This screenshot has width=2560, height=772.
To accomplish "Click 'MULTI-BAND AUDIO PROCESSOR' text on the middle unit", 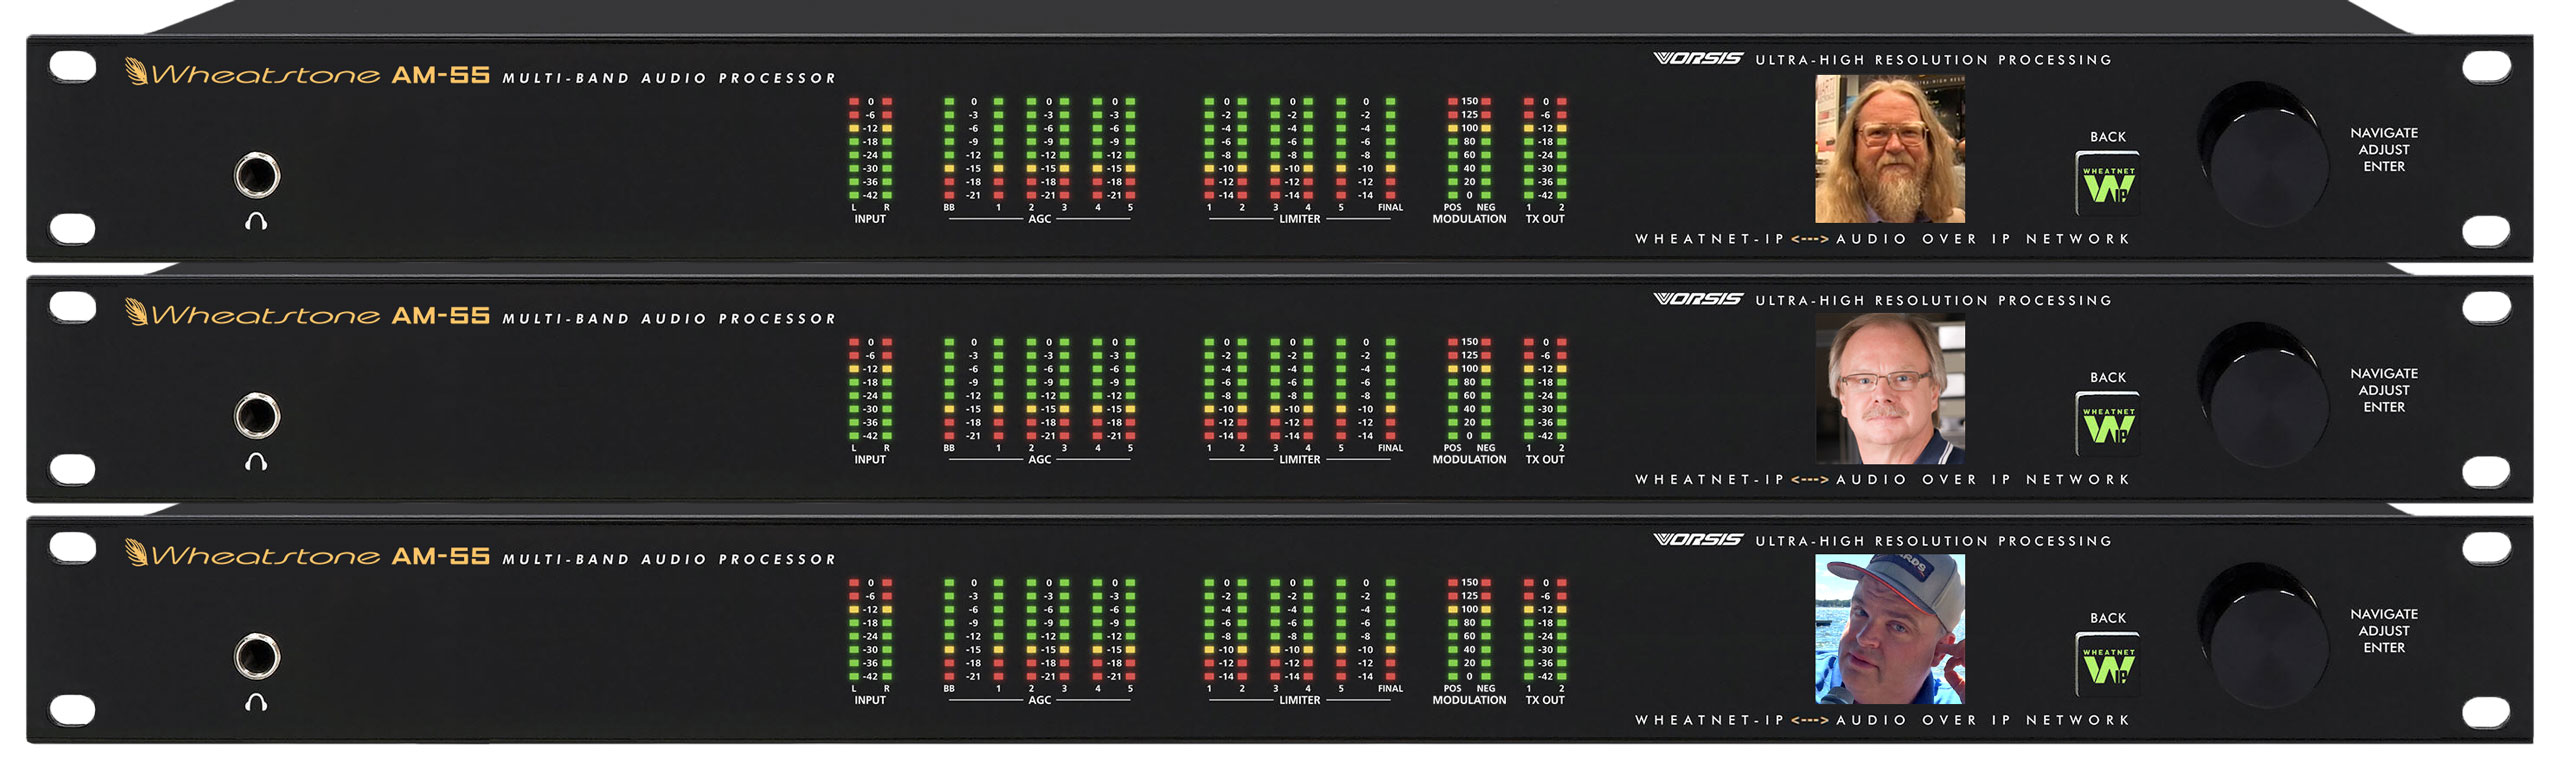I will coord(669,319).
